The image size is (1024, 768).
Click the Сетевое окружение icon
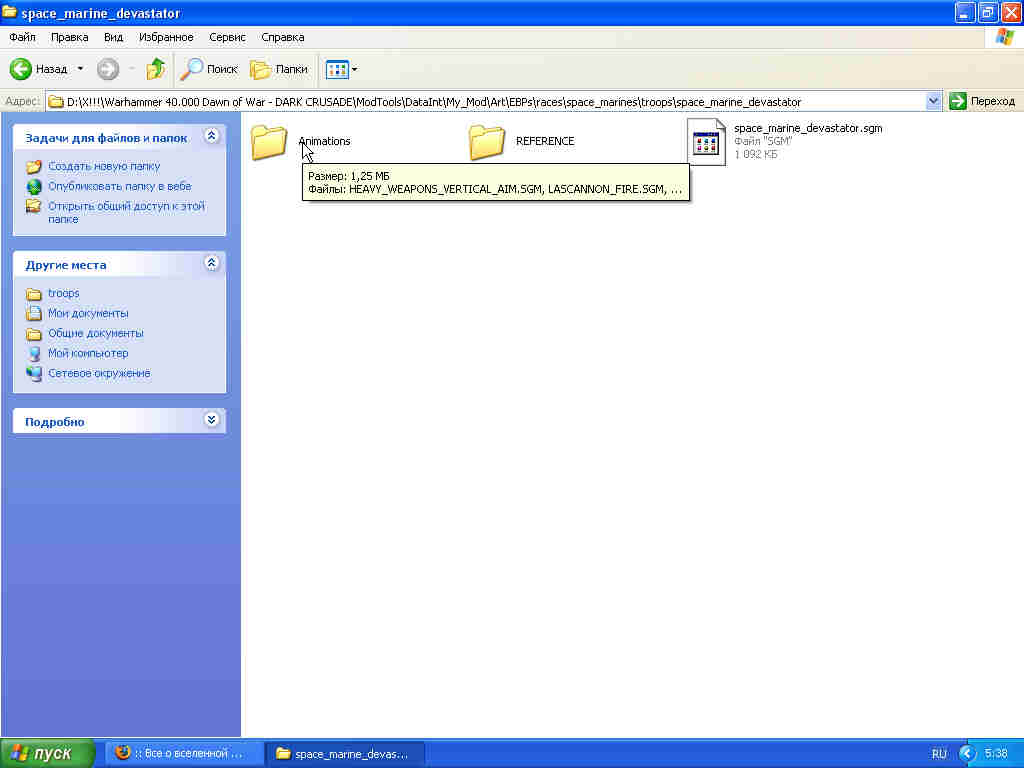(x=34, y=374)
